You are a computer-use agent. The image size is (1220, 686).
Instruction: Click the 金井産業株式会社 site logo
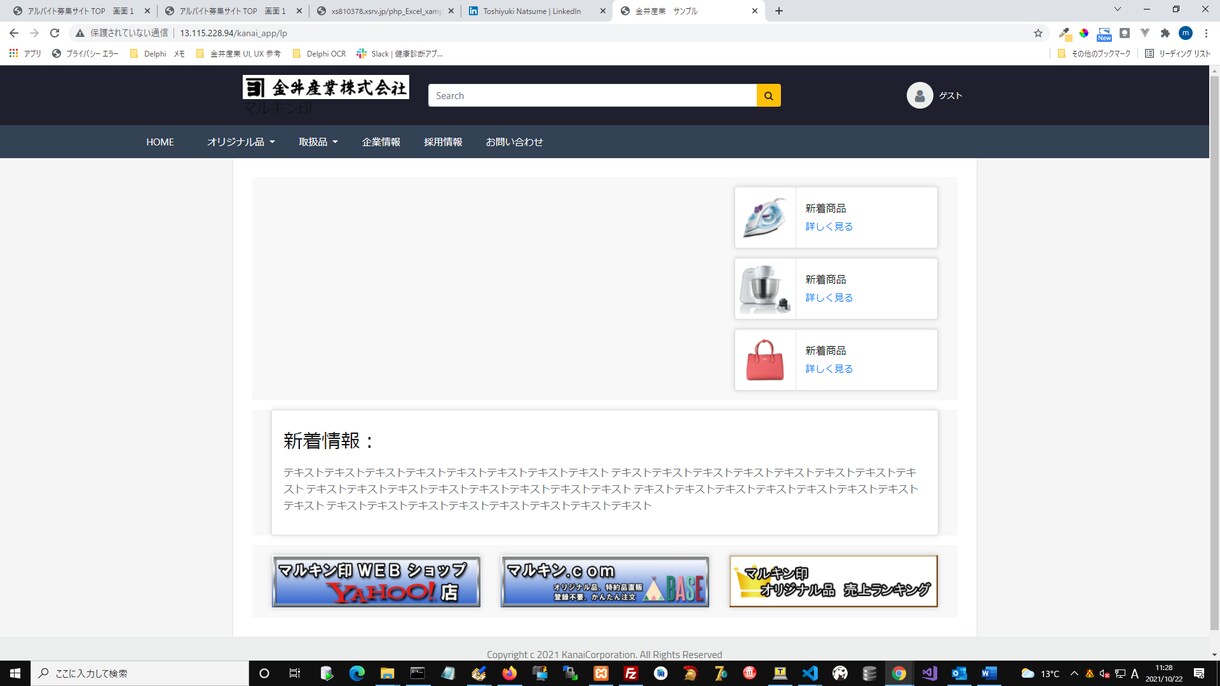tap(326, 88)
